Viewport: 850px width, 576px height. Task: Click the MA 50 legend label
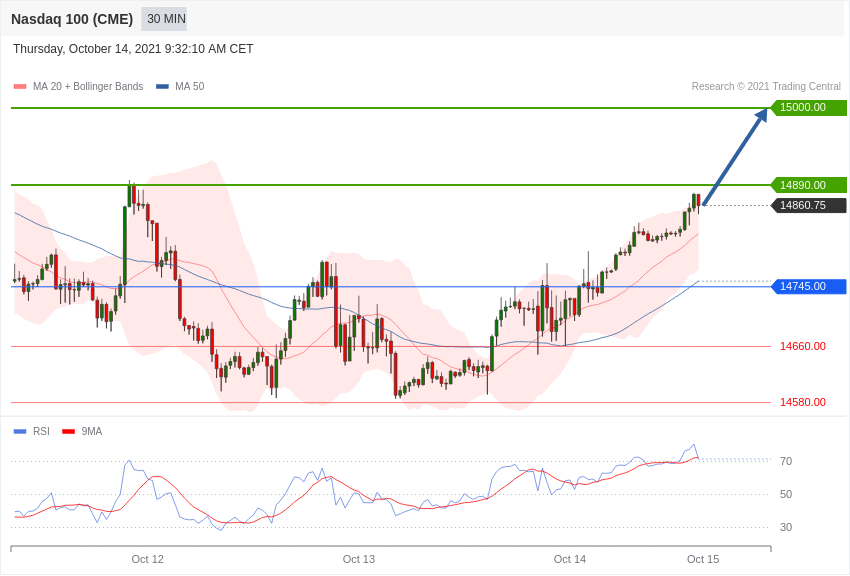189,87
